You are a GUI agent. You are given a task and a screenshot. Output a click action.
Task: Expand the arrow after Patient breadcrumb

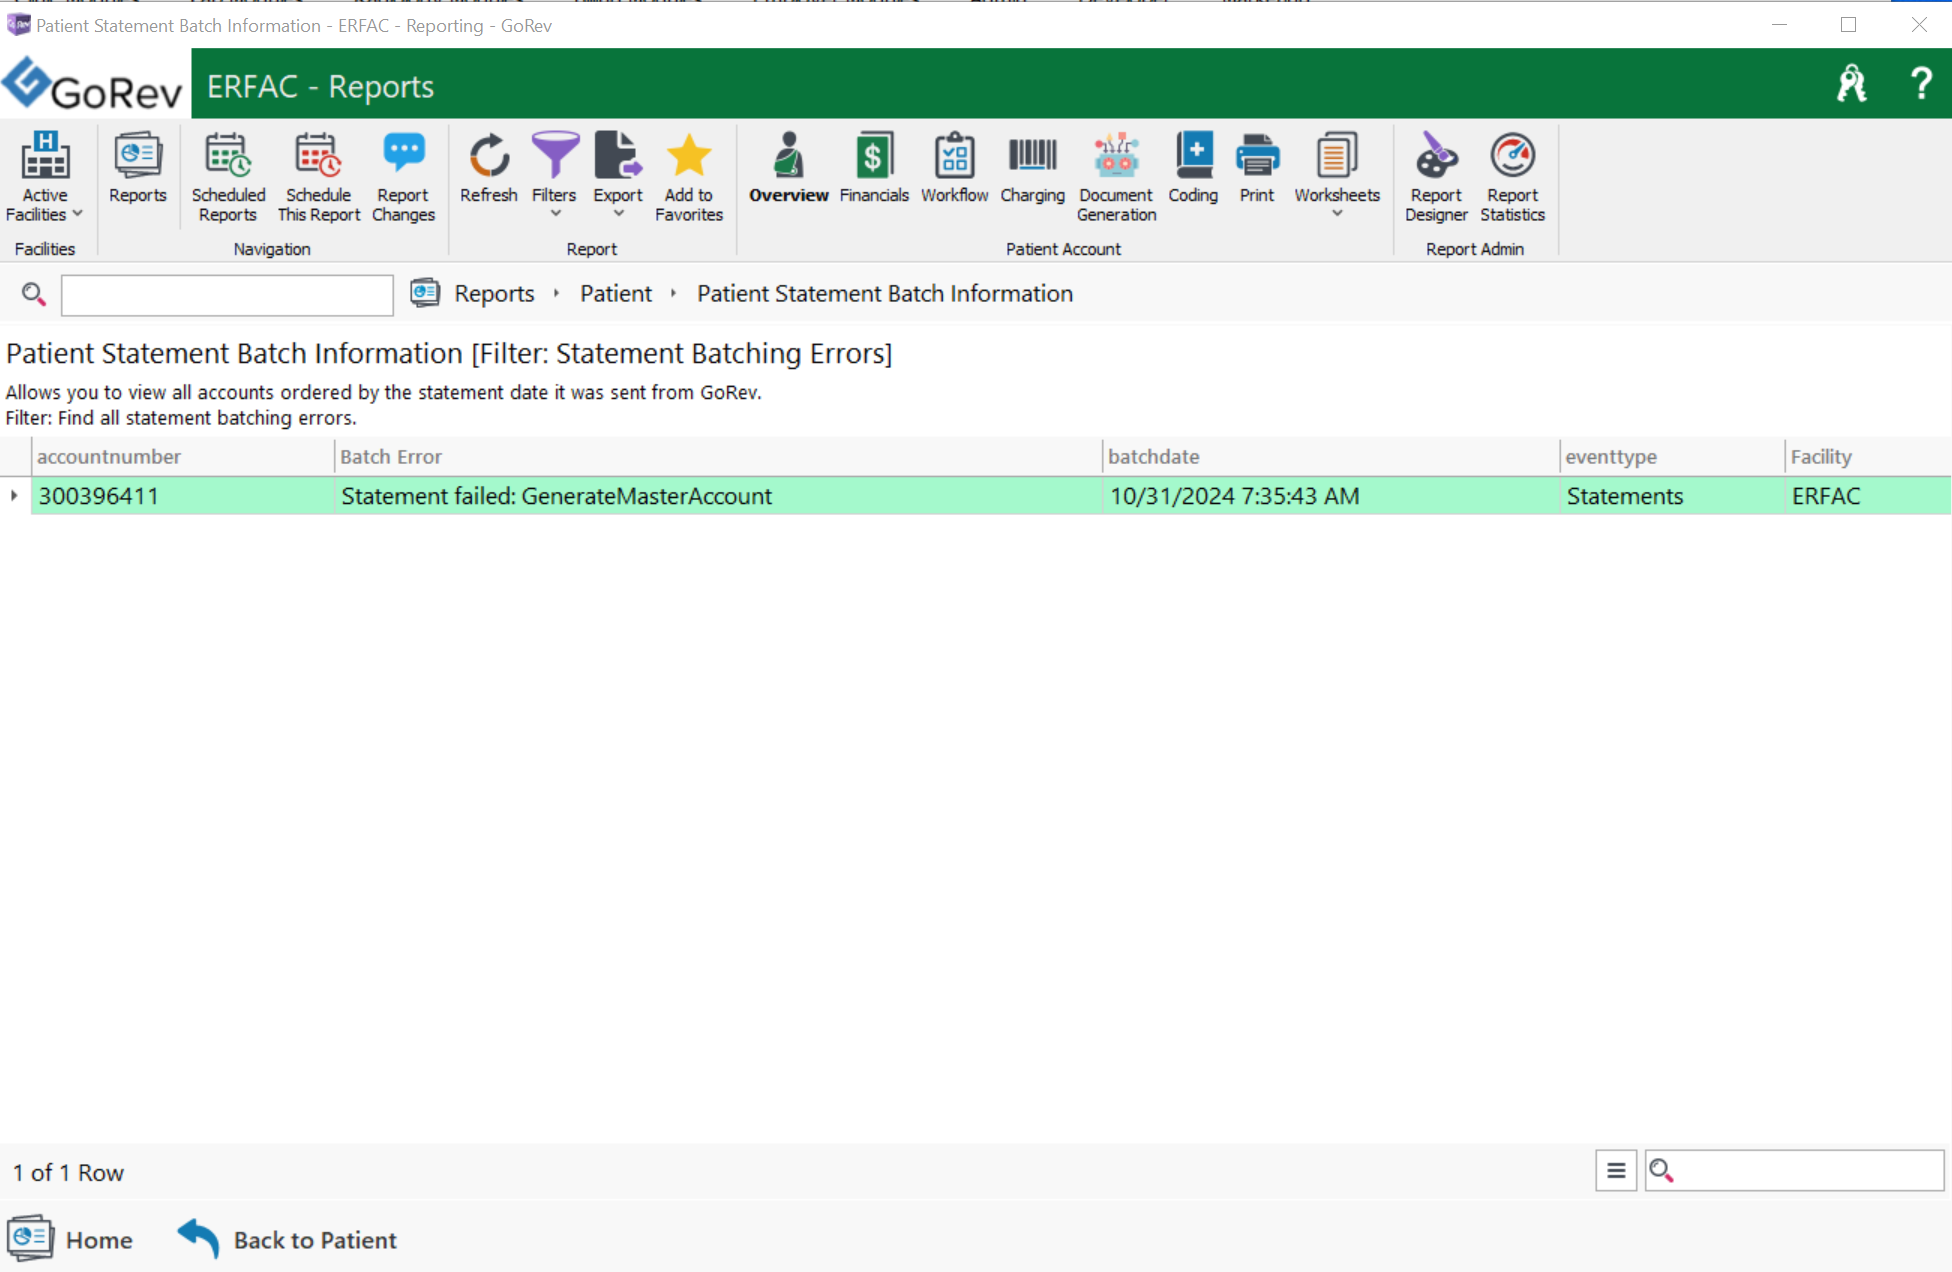(x=674, y=294)
